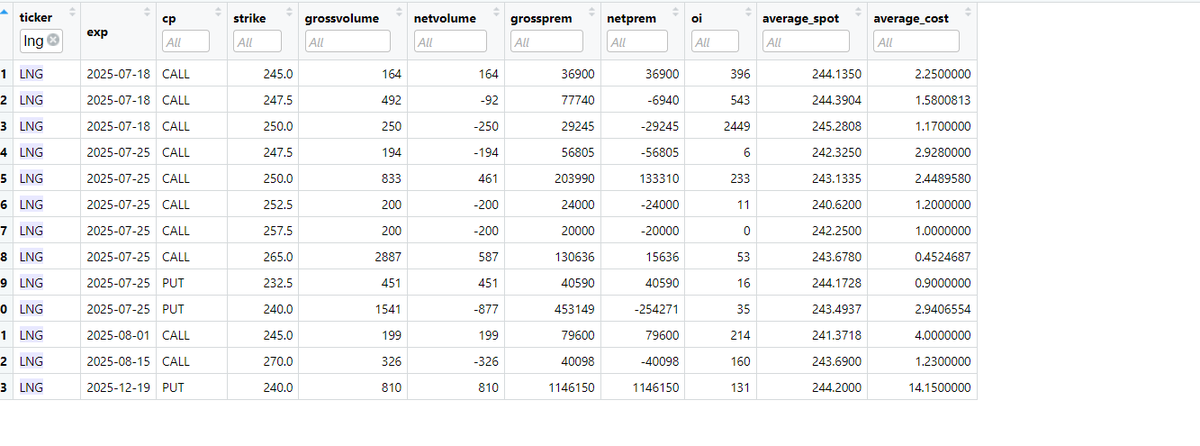Screen dimensions: 1200x446
Task: Click the average_cost value '2.9280000'
Action: click(942, 152)
